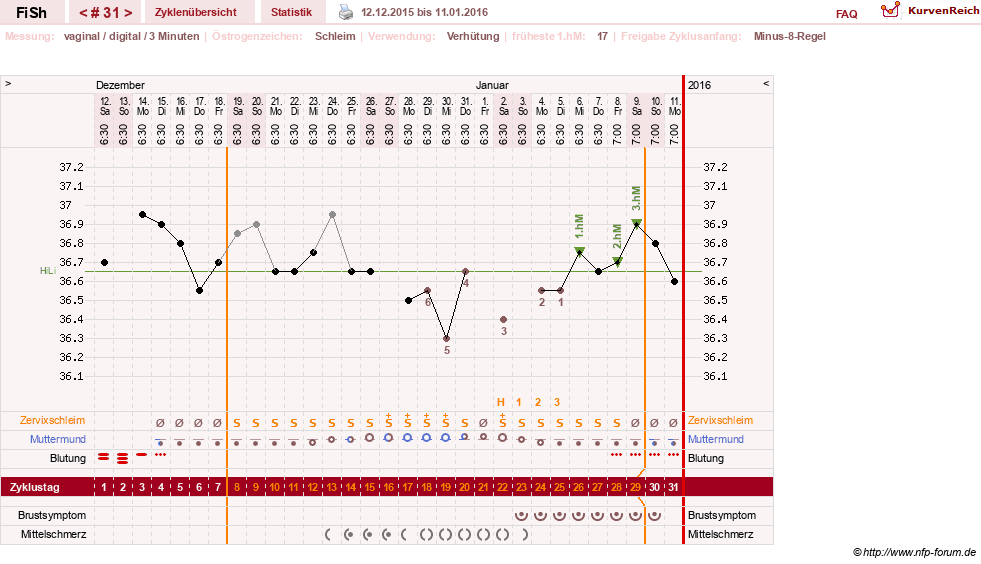981x564 pixels.
Task: Click the date header 11. Mo
Action: [x=674, y=106]
